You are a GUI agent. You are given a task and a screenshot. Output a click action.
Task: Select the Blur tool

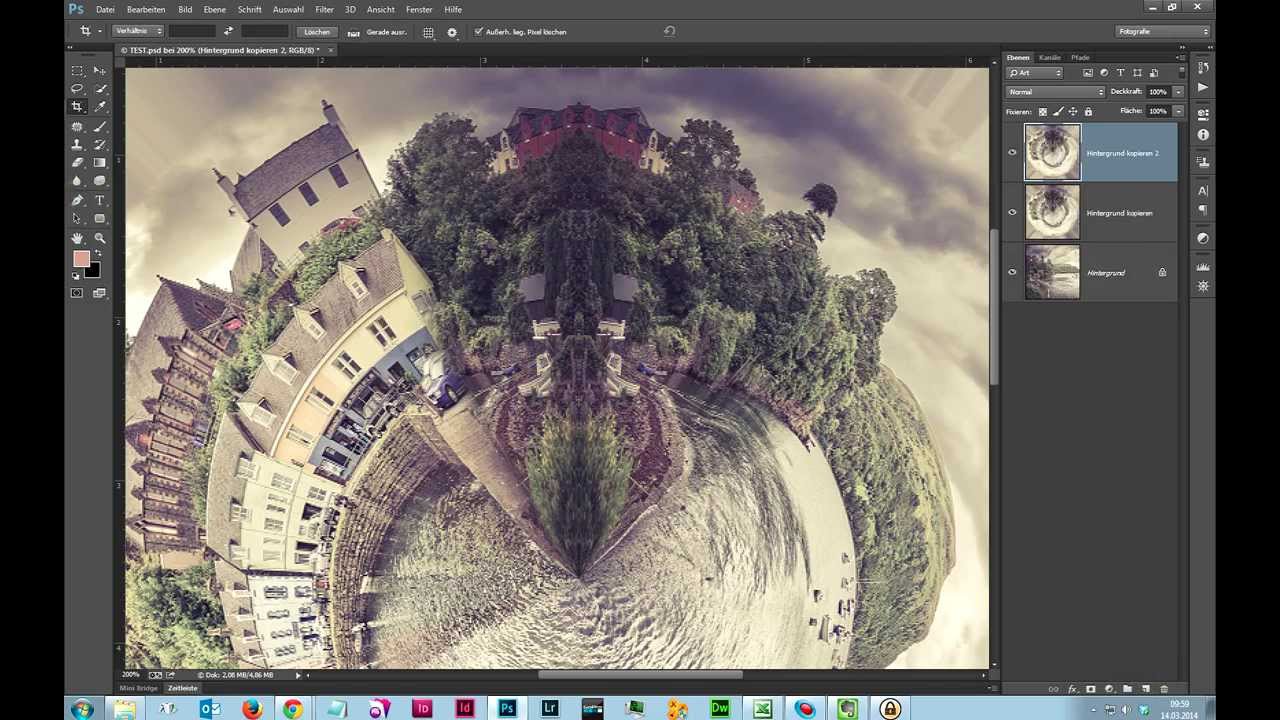point(77,181)
